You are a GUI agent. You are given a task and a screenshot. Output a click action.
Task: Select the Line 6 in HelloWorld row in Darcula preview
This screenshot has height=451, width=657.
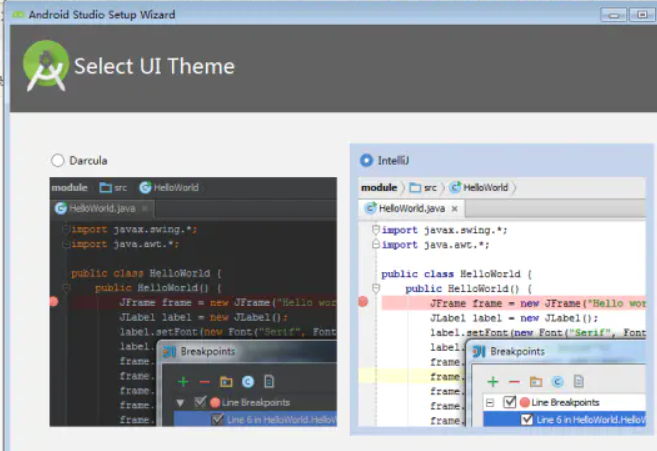coord(255,420)
